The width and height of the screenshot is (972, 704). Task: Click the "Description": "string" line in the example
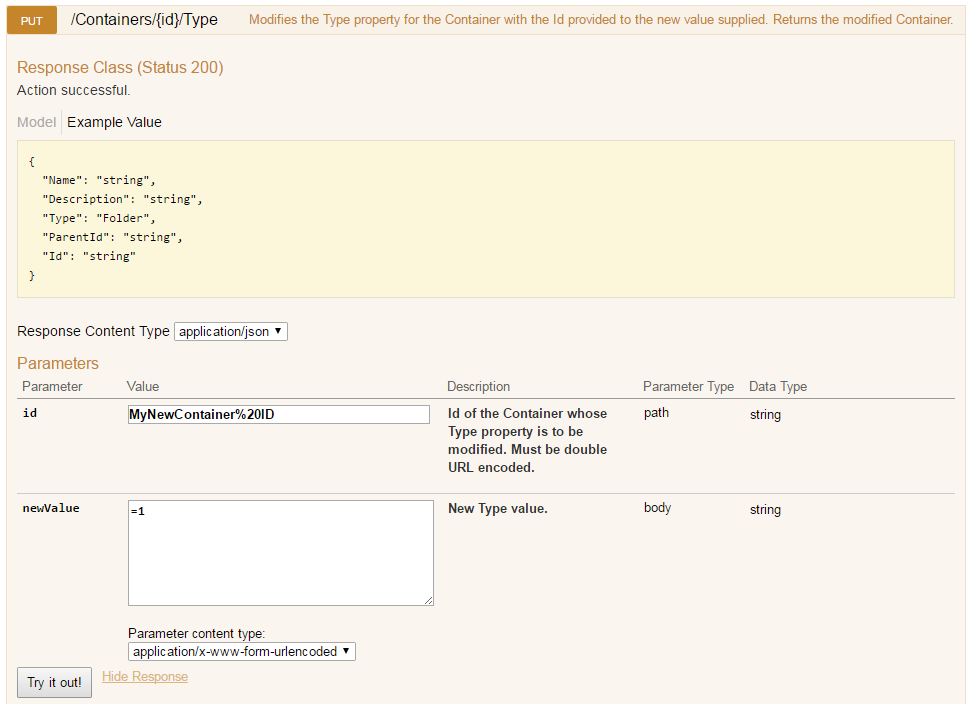122,199
